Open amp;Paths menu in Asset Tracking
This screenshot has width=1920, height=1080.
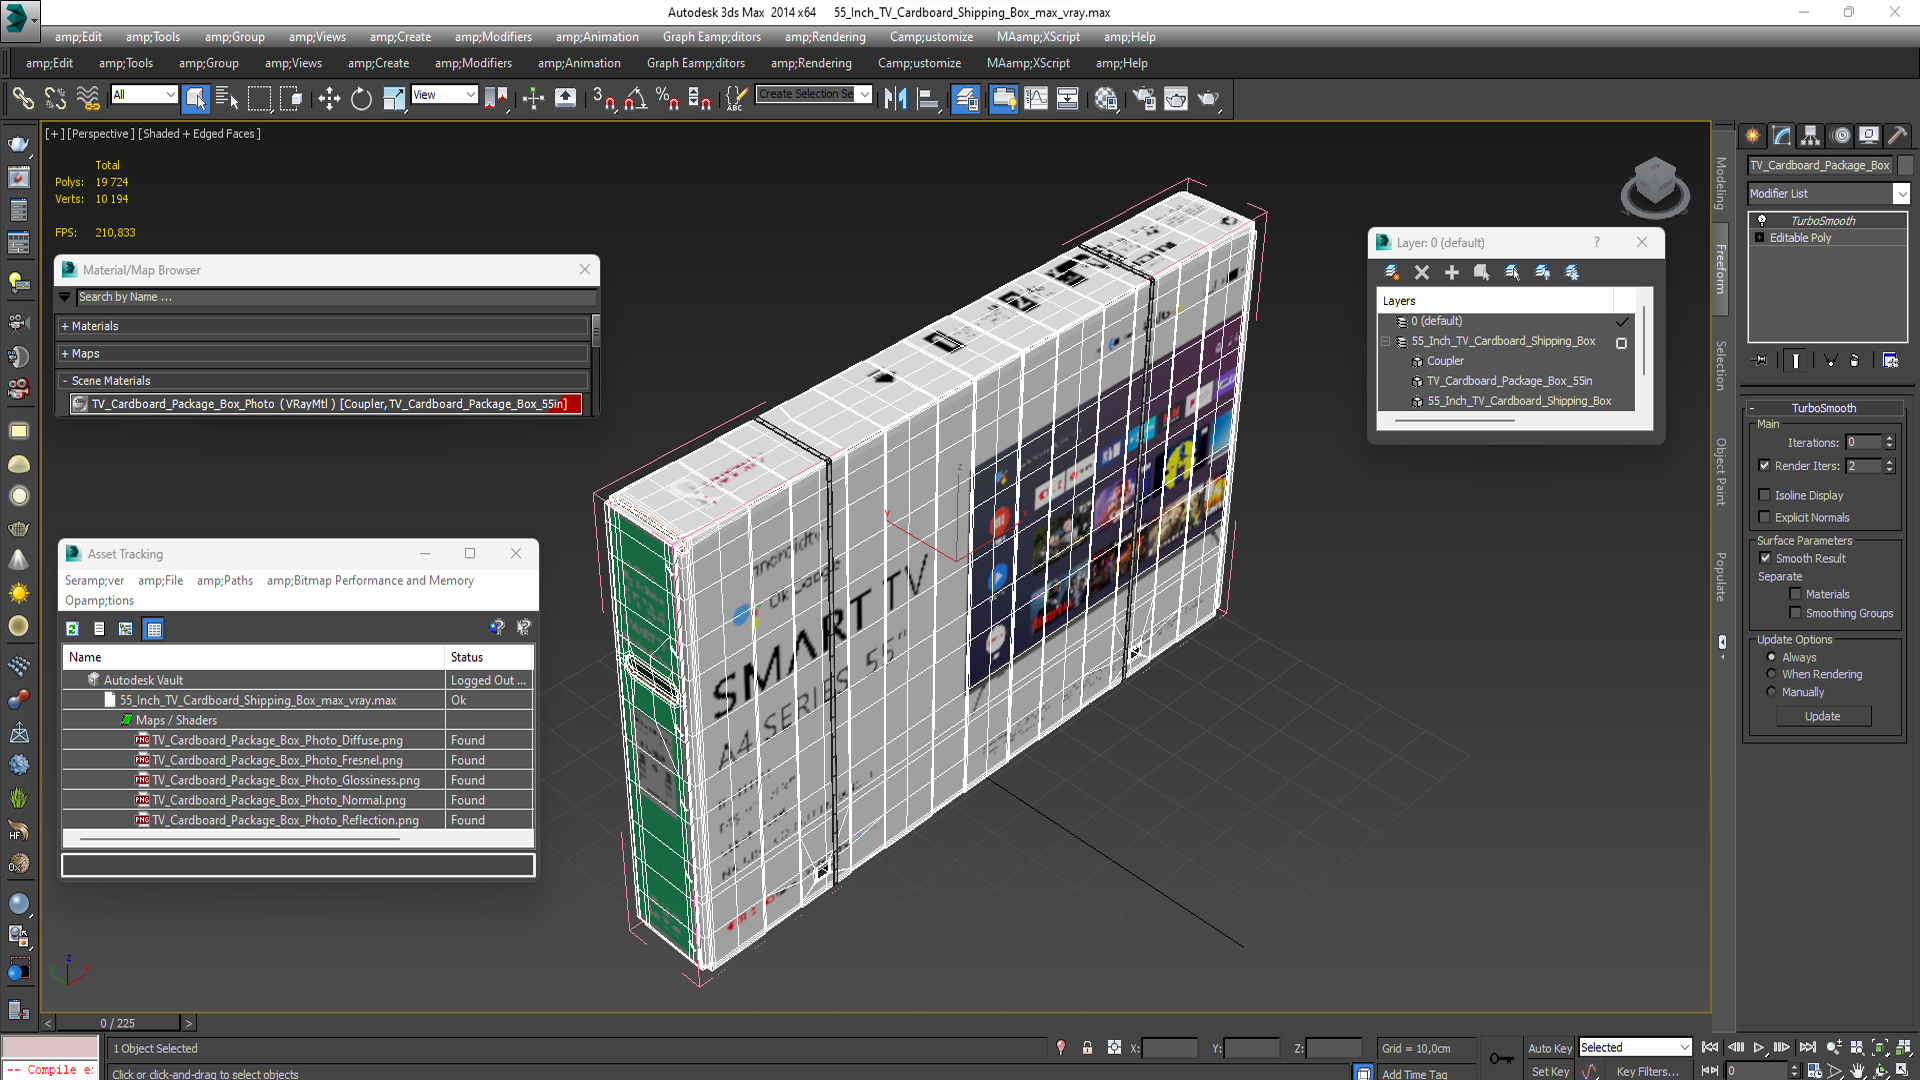[225, 580]
